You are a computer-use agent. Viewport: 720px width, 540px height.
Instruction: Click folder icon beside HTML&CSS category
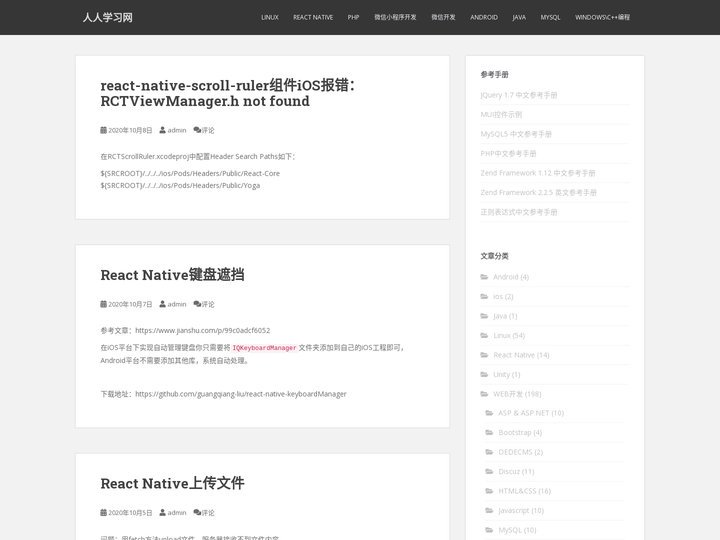coord(489,491)
